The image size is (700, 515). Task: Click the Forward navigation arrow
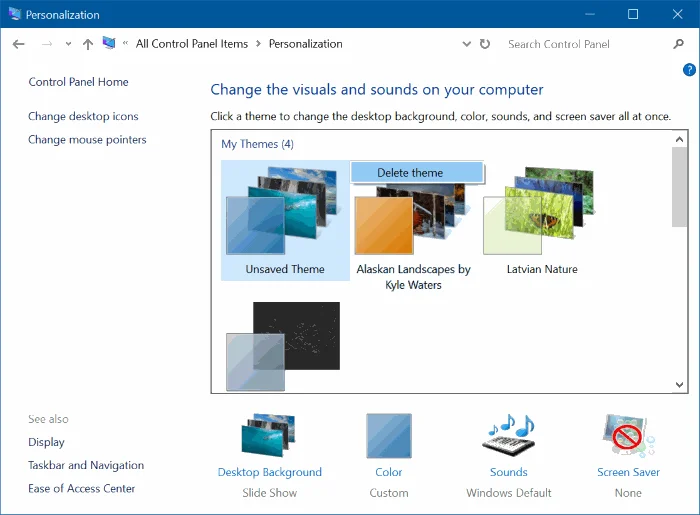pos(47,44)
